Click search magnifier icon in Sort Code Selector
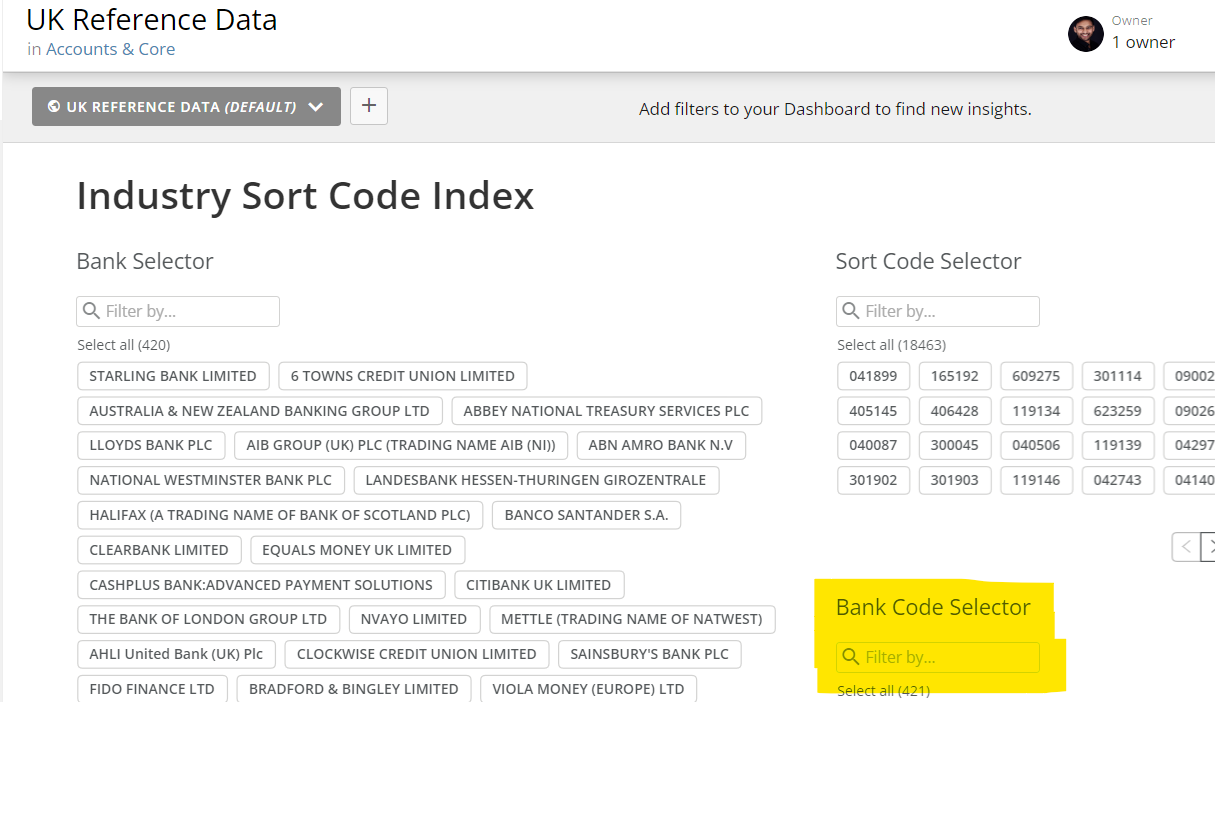The width and height of the screenshot is (1215, 837). 851,311
